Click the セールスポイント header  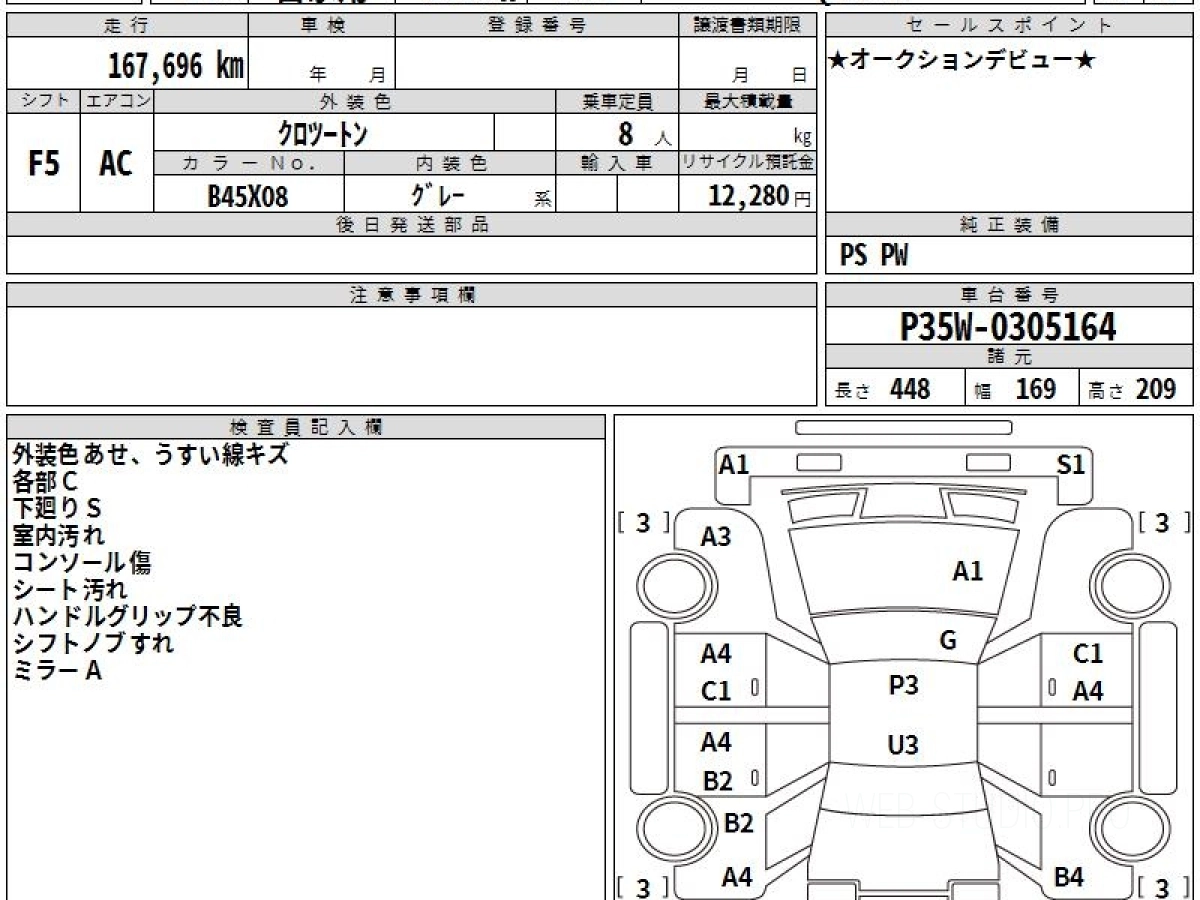pyautogui.click(x=1009, y=26)
